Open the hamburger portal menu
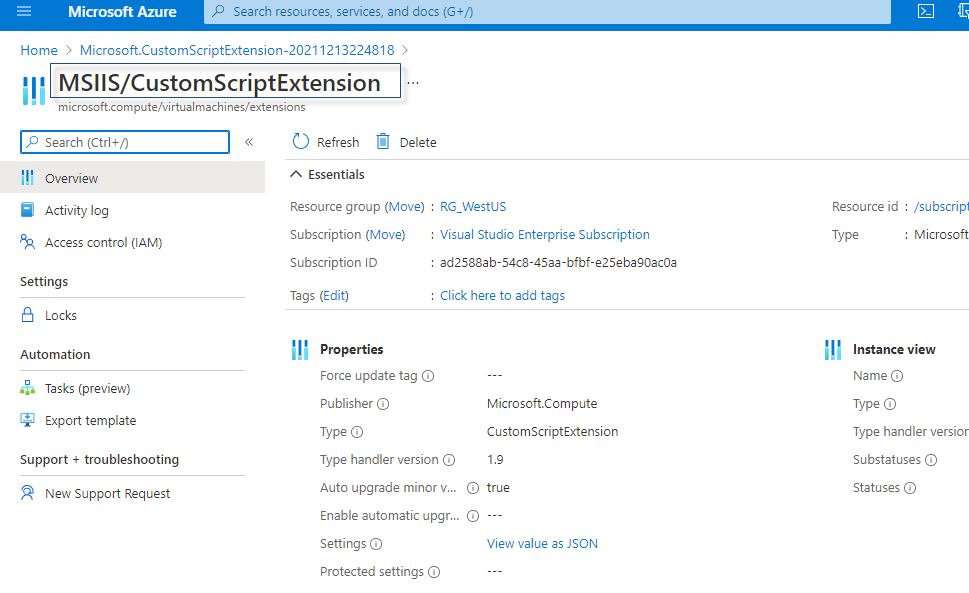The width and height of the screenshot is (969, 593). pos(24,11)
